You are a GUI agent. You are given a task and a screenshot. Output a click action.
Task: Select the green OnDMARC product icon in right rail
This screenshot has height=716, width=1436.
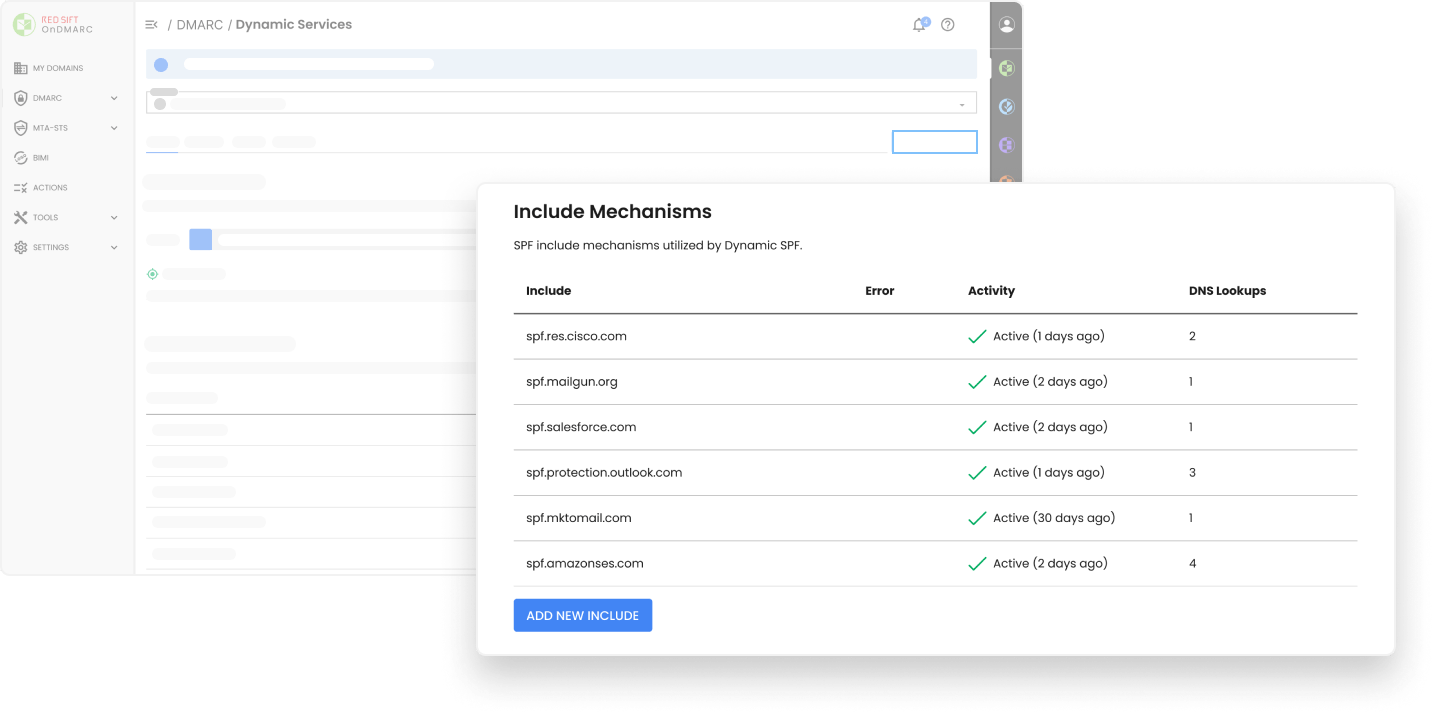click(1007, 68)
